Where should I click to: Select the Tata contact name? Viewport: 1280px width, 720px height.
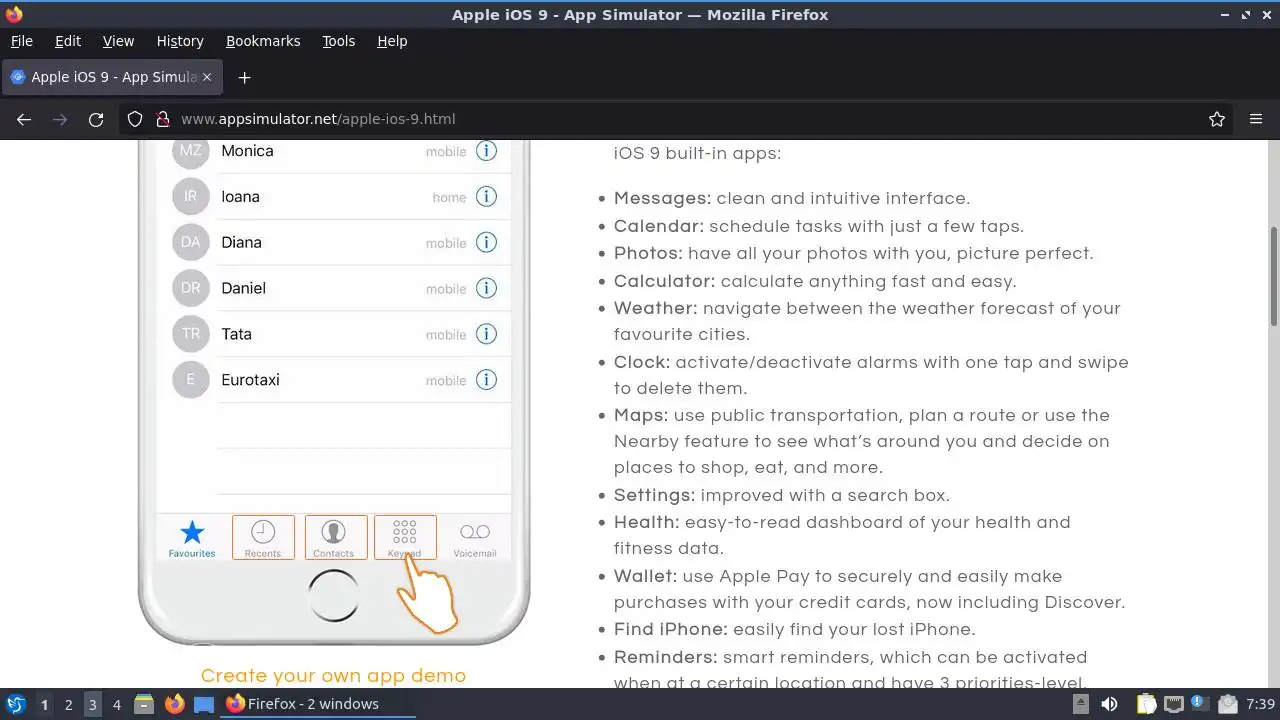tap(236, 334)
